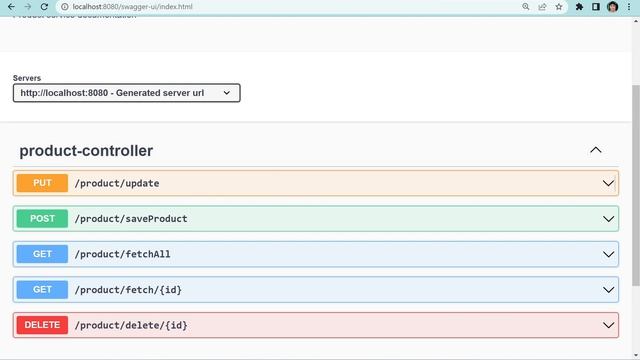Collapse the product-controller section arrow
640x360 pixels.
click(x=596, y=150)
